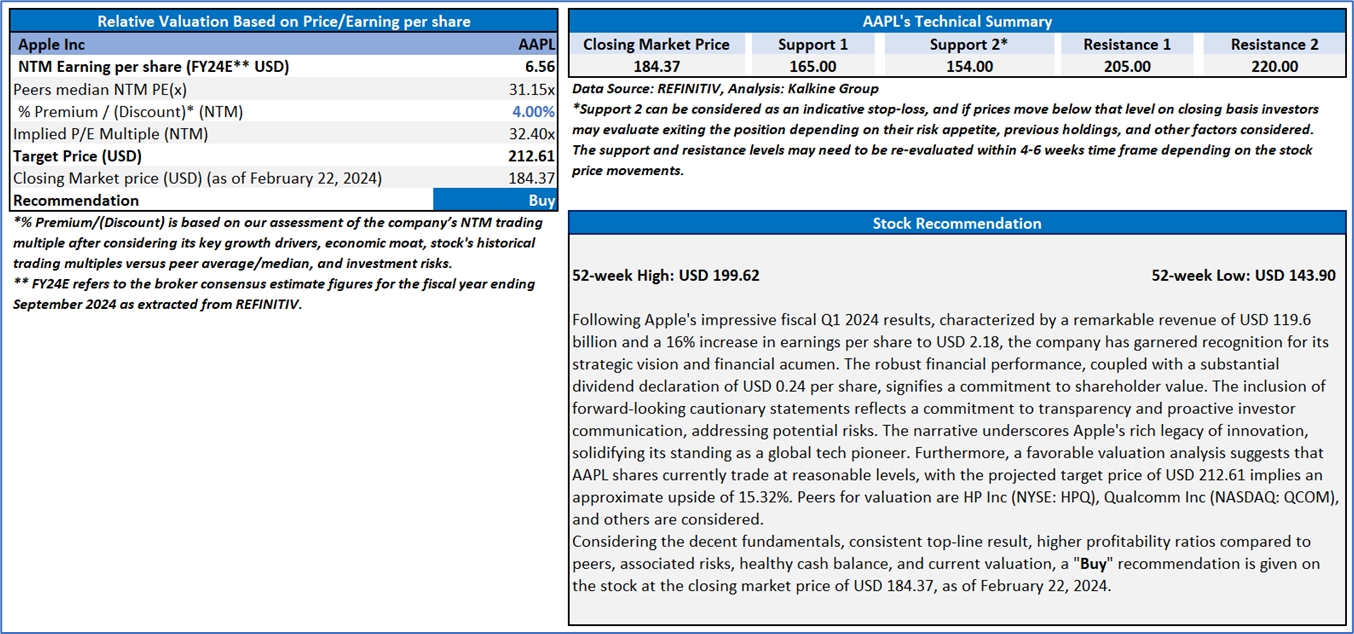
Task: Click the Resistance 1 value 205.00
Action: 1126,67
